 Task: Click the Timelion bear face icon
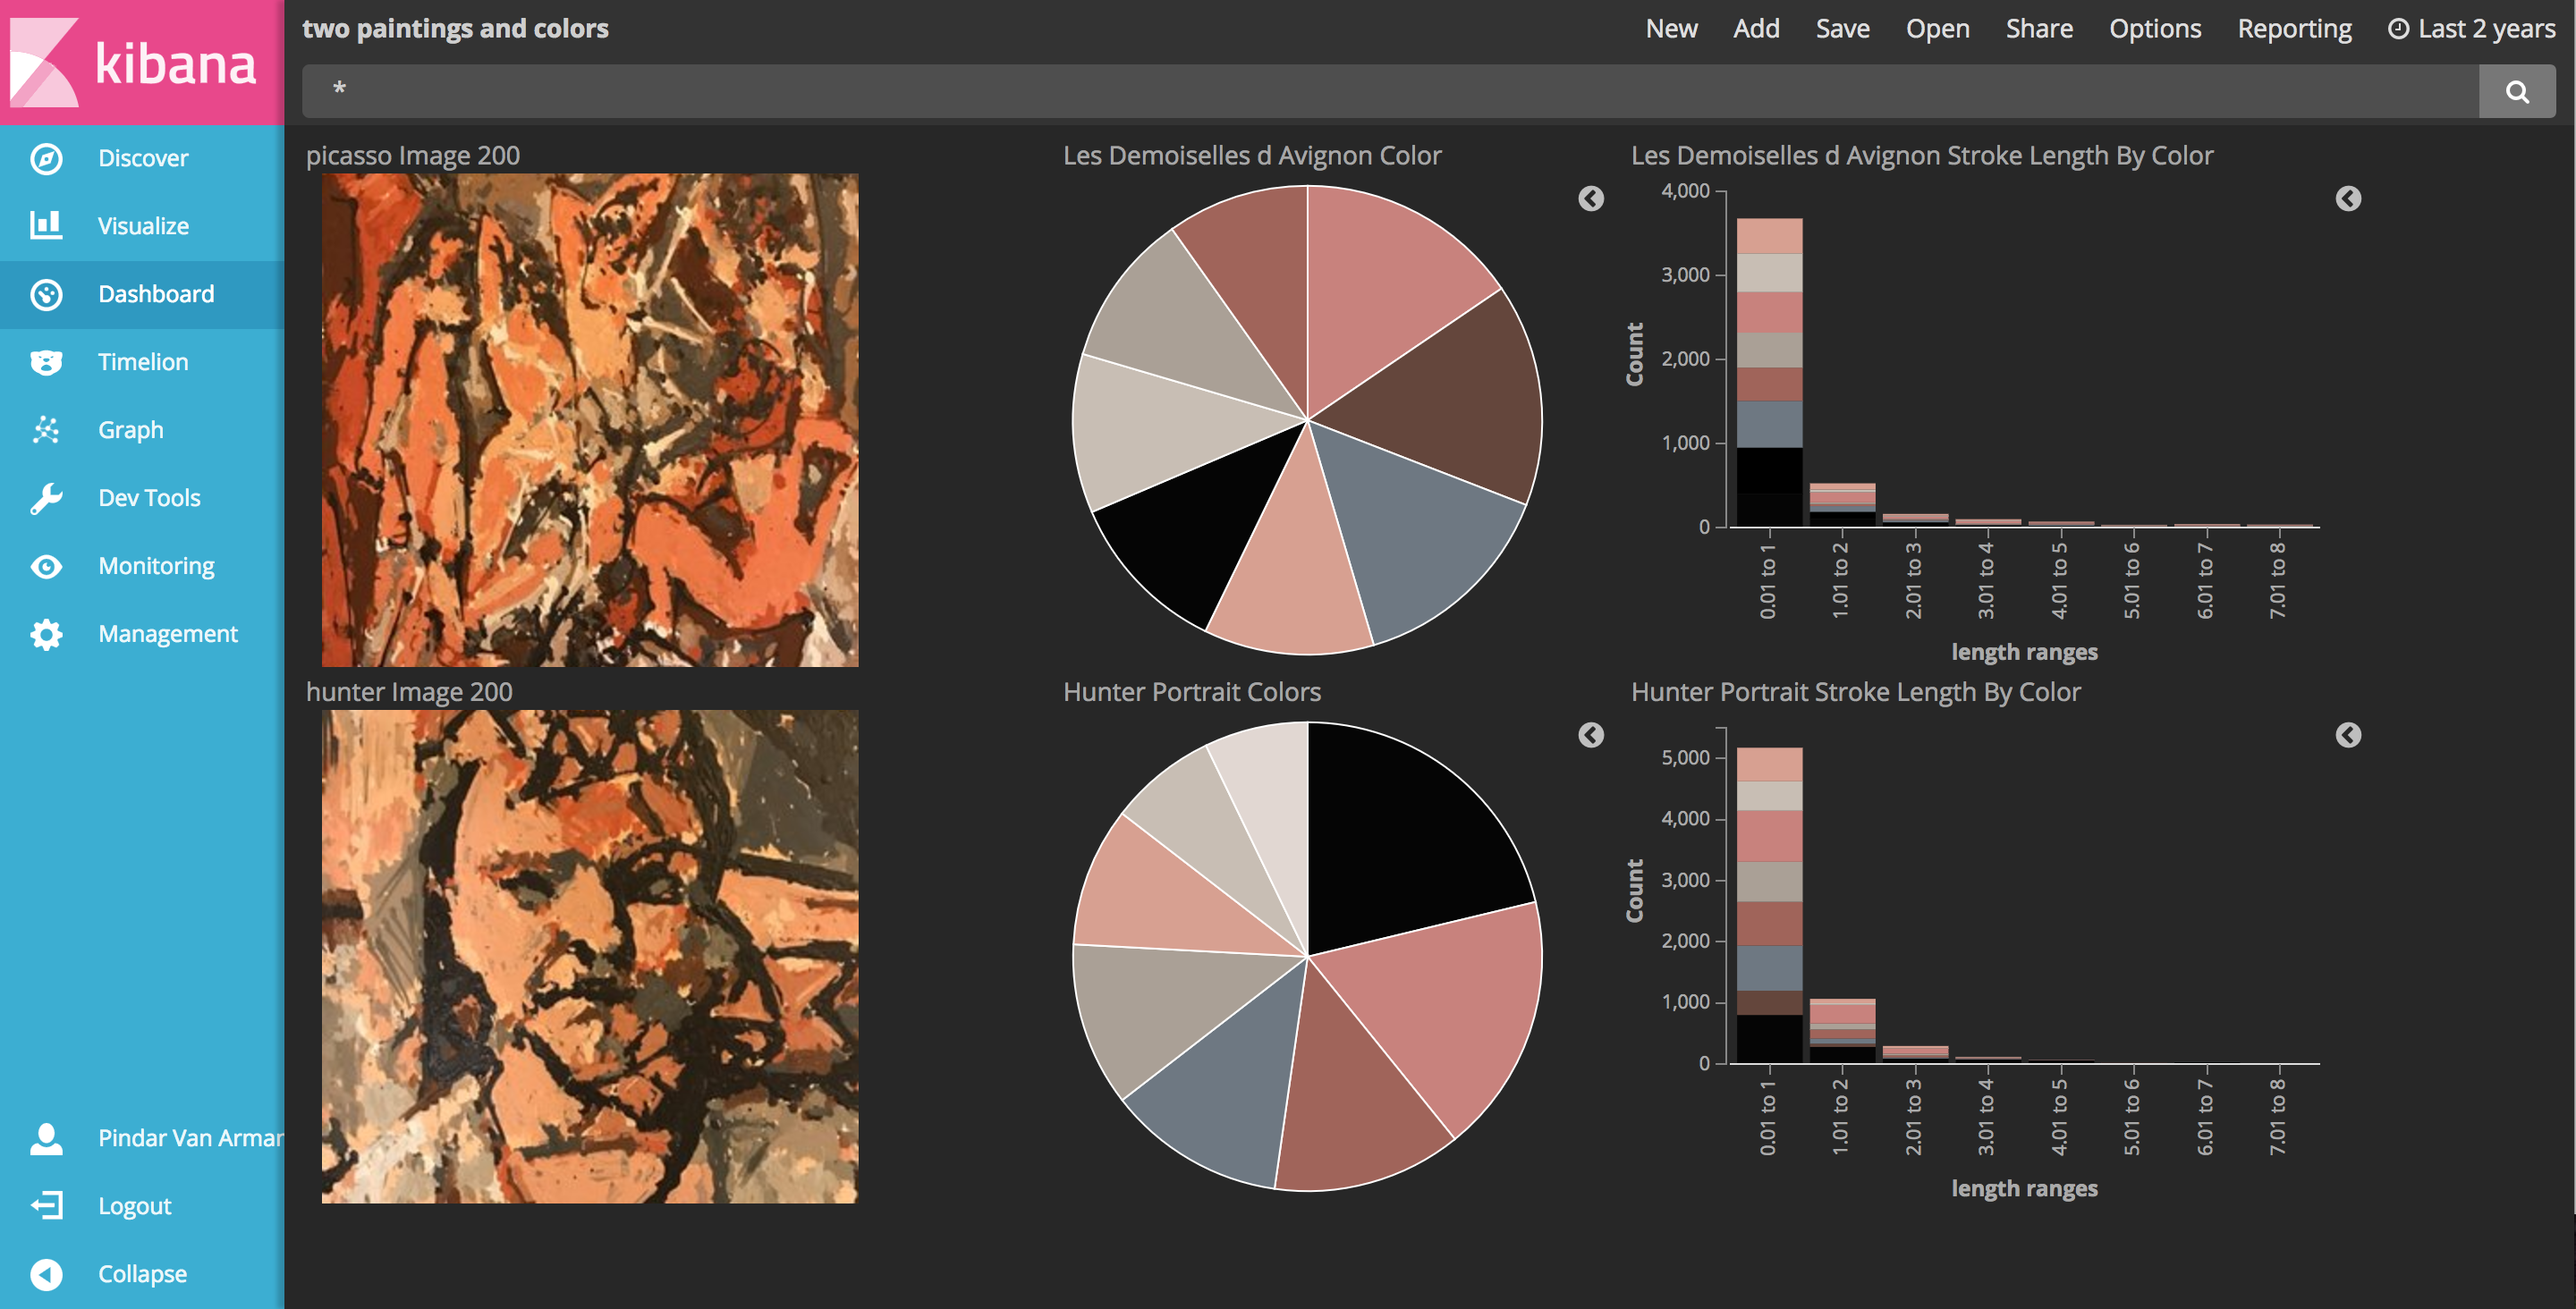(x=46, y=362)
